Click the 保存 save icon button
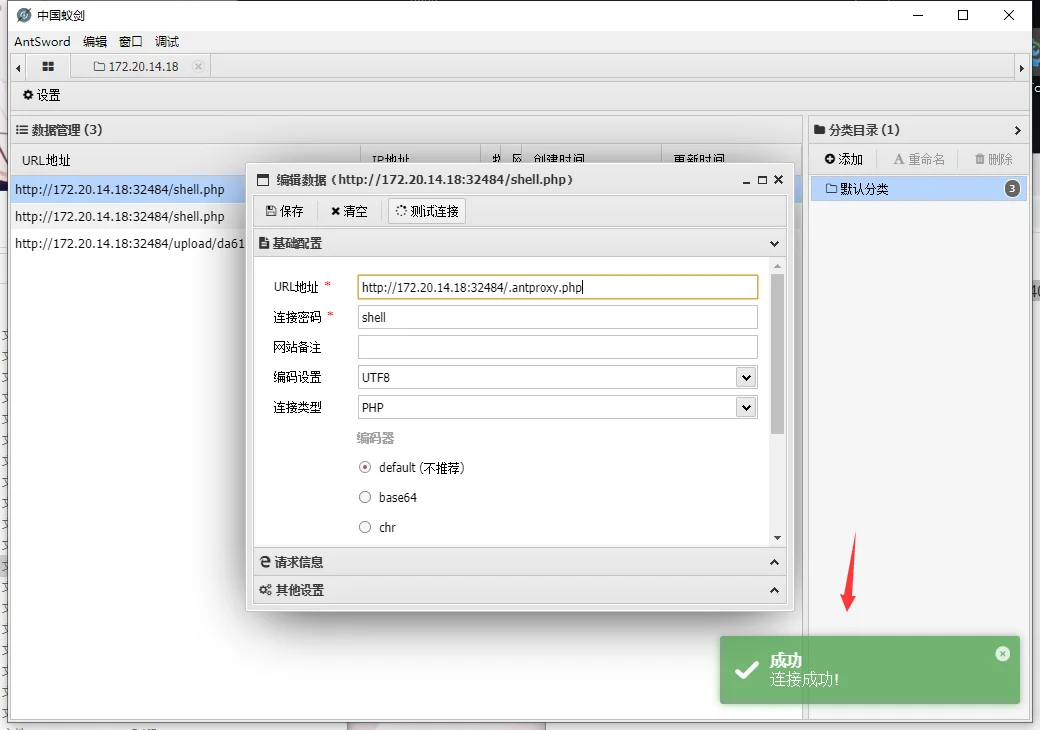The width and height of the screenshot is (1040, 730). pos(285,211)
